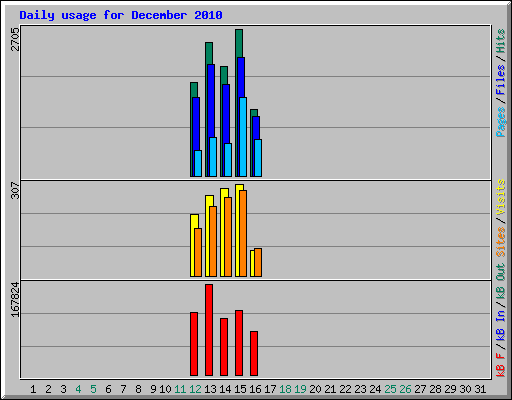Click day 1 on the x-axis
This screenshot has height=400, width=512.
tap(33, 389)
